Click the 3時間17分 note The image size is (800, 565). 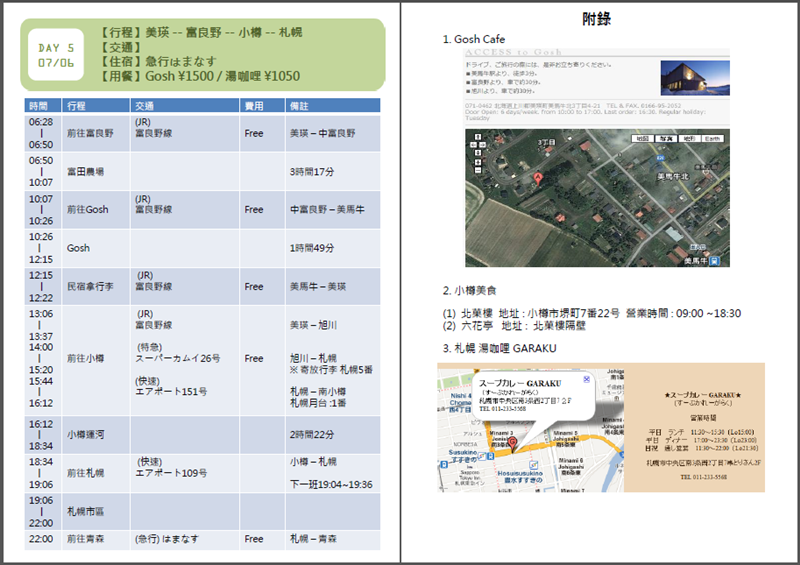click(x=312, y=171)
